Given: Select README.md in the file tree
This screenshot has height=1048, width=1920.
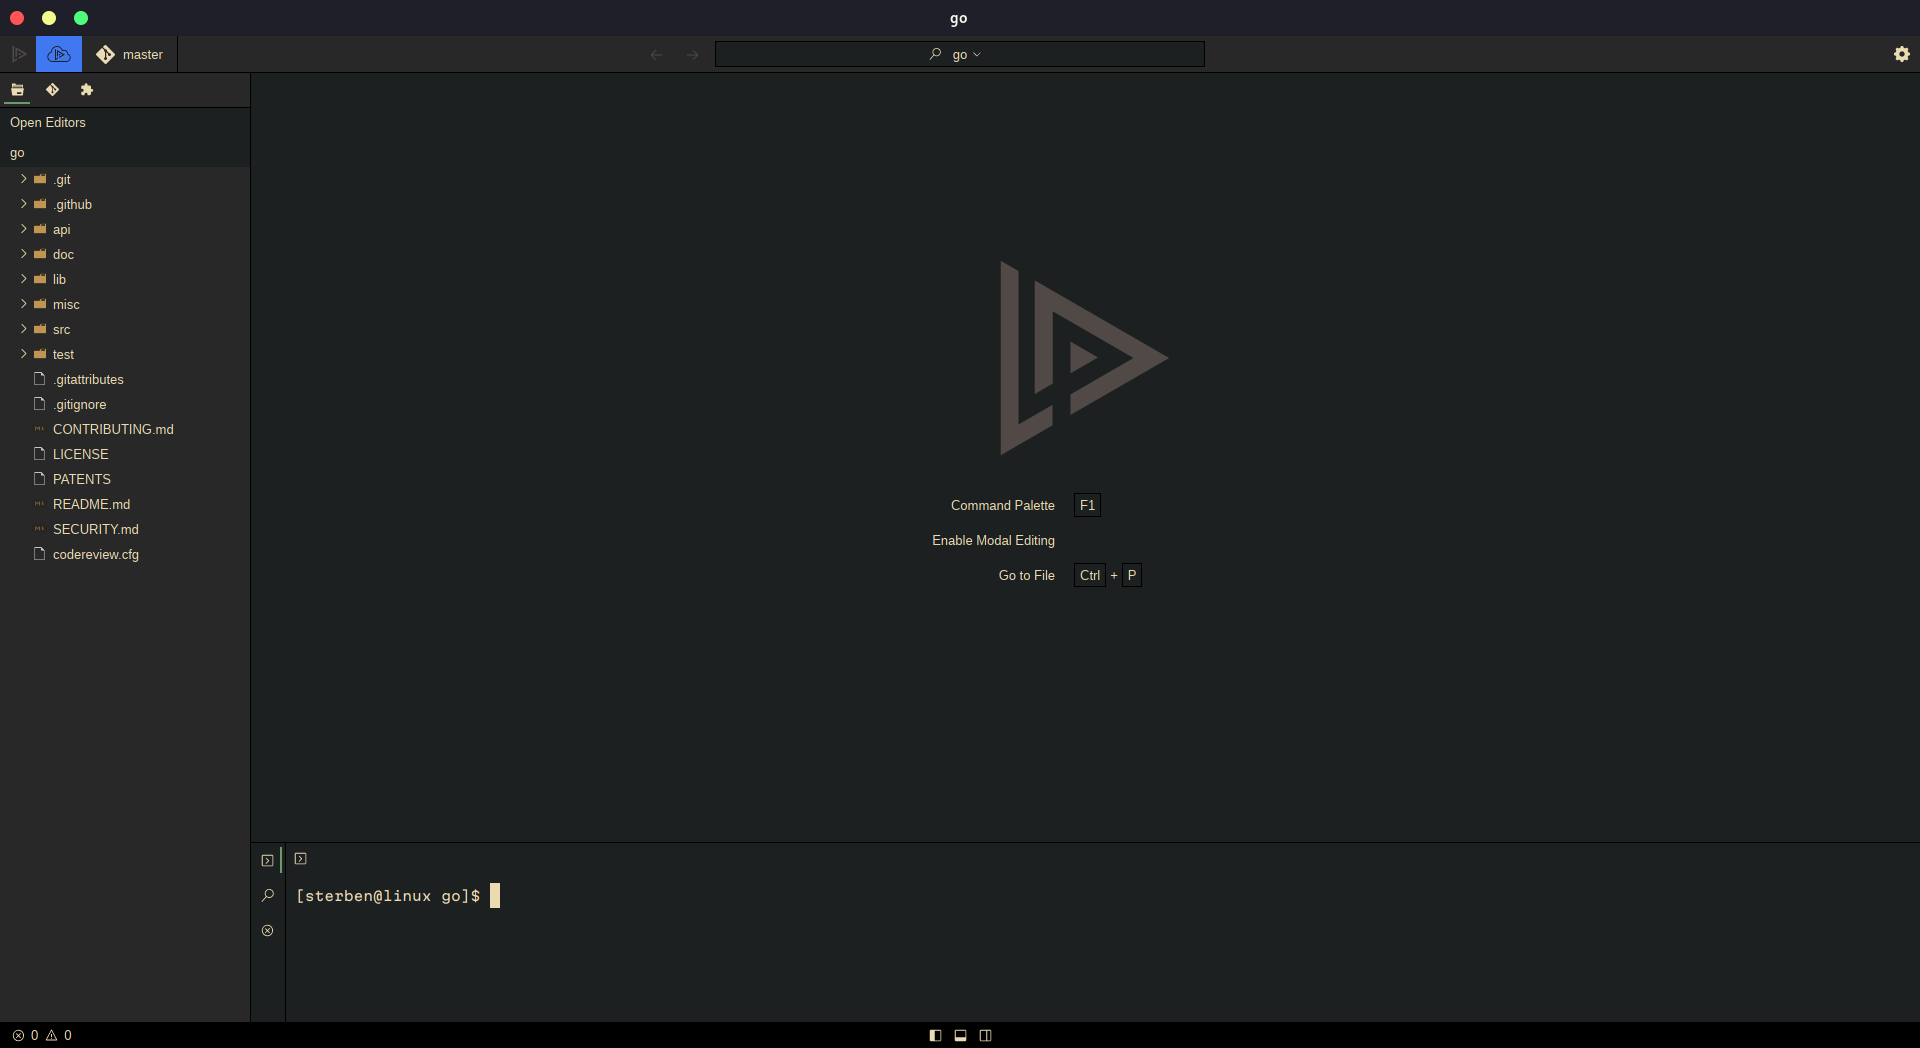Looking at the screenshot, I should click(x=91, y=504).
